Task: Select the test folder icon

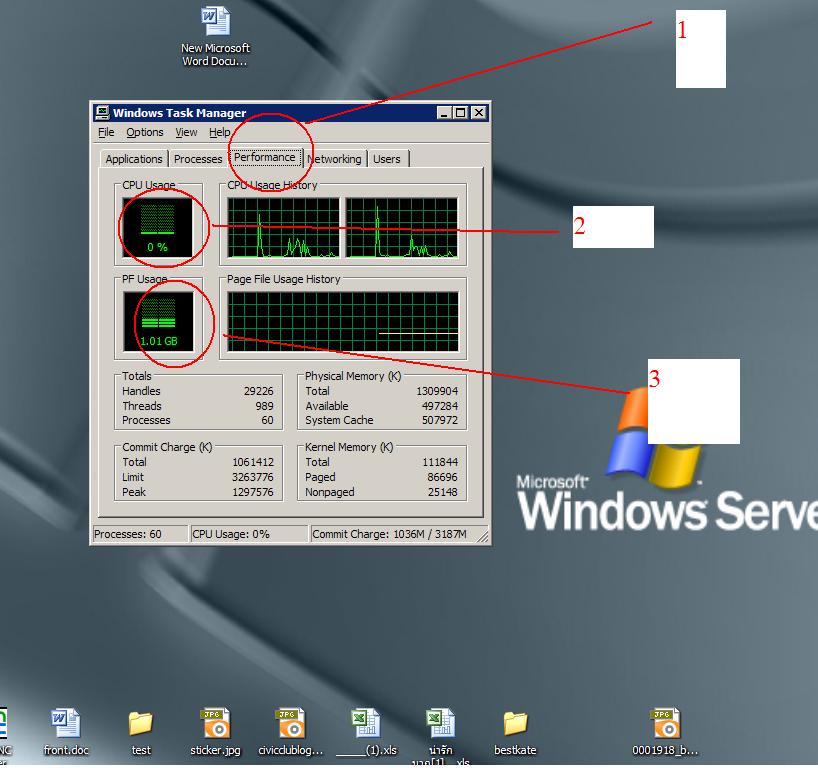Action: [x=141, y=724]
